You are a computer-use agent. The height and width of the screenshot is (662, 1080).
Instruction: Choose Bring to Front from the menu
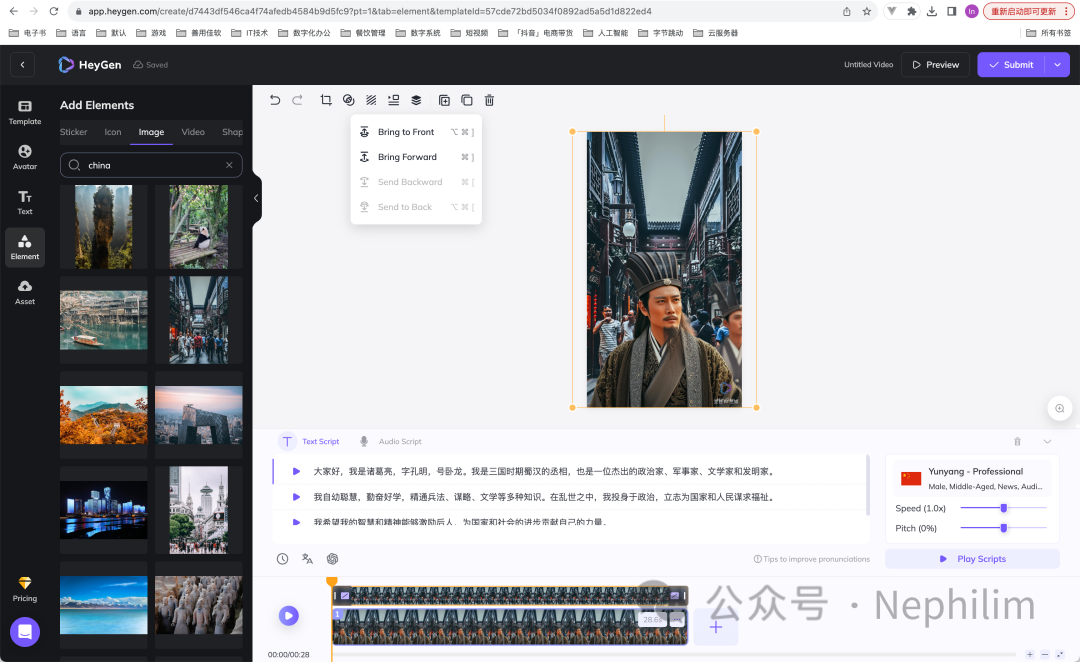(x=406, y=132)
